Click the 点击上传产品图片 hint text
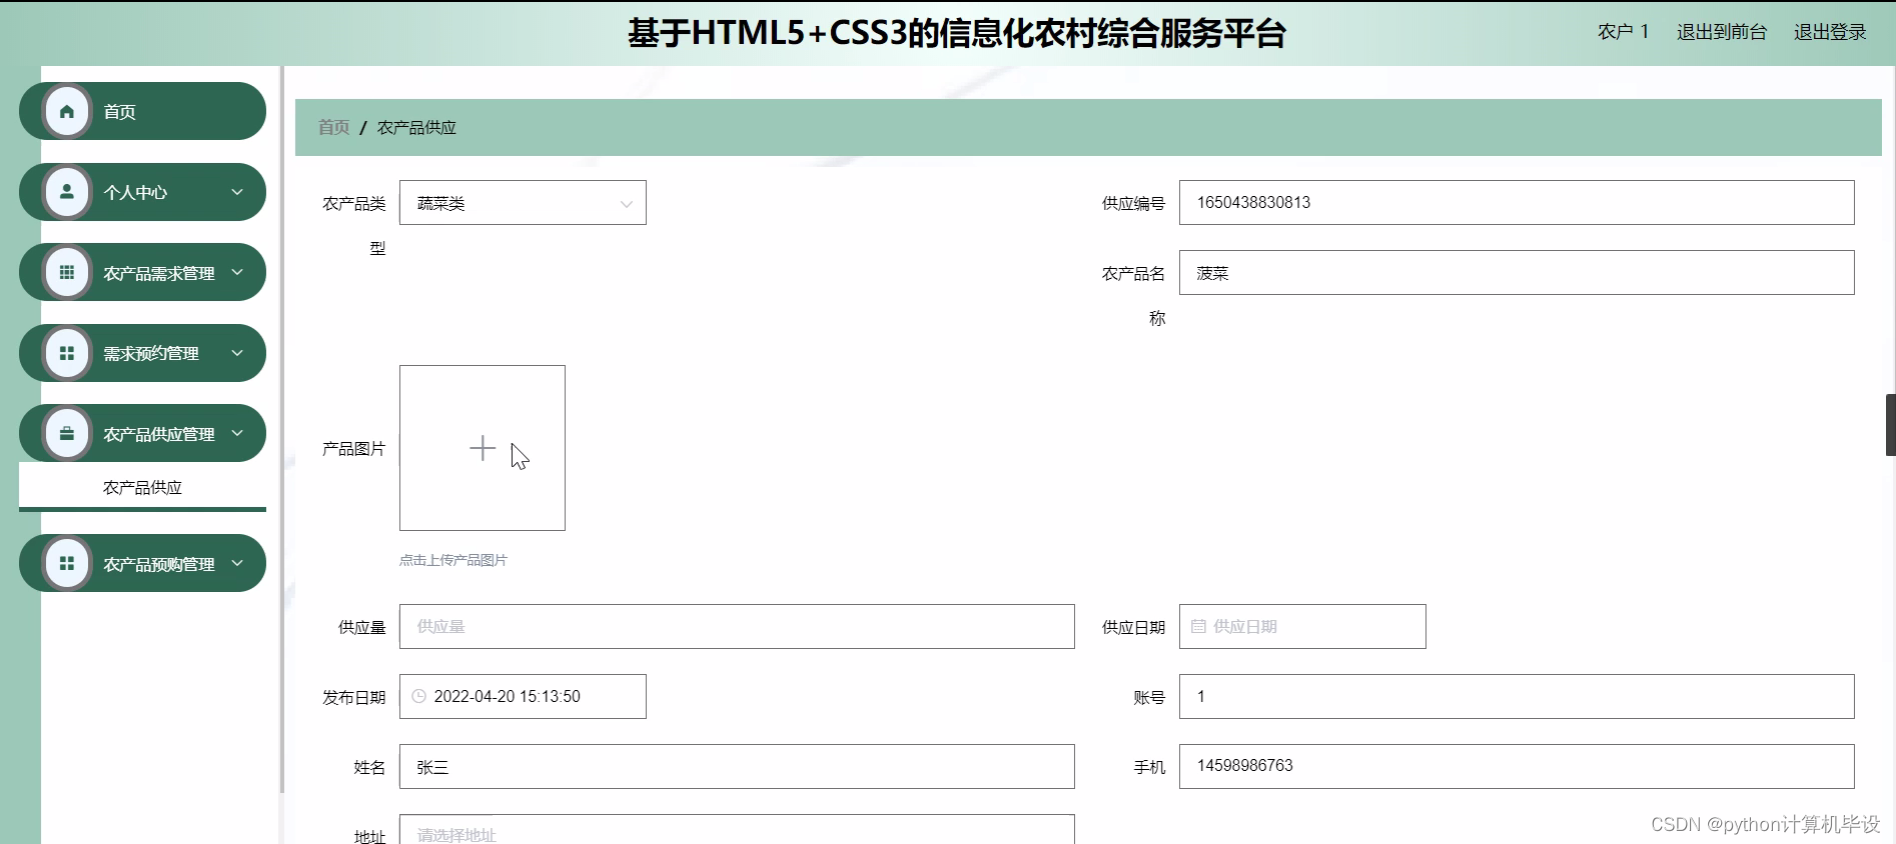Image resolution: width=1896 pixels, height=844 pixels. (x=453, y=560)
